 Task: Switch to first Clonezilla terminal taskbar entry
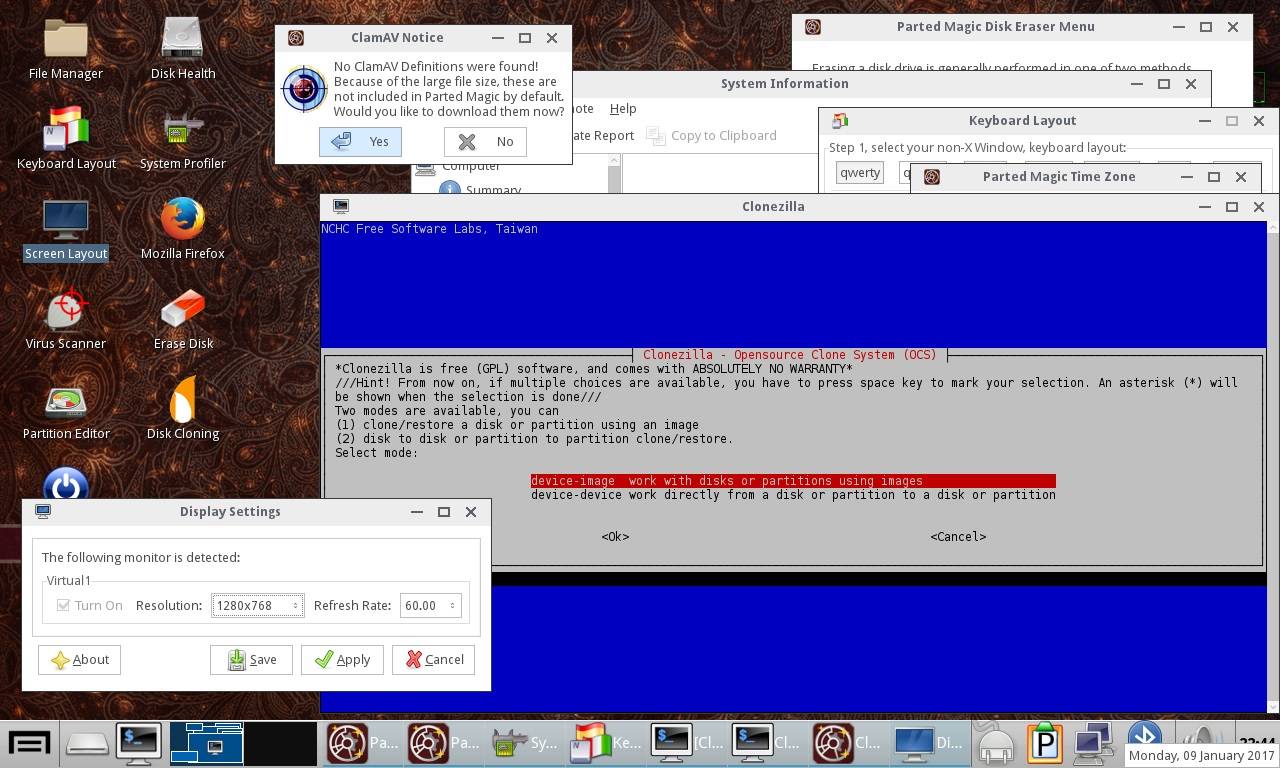(688, 743)
